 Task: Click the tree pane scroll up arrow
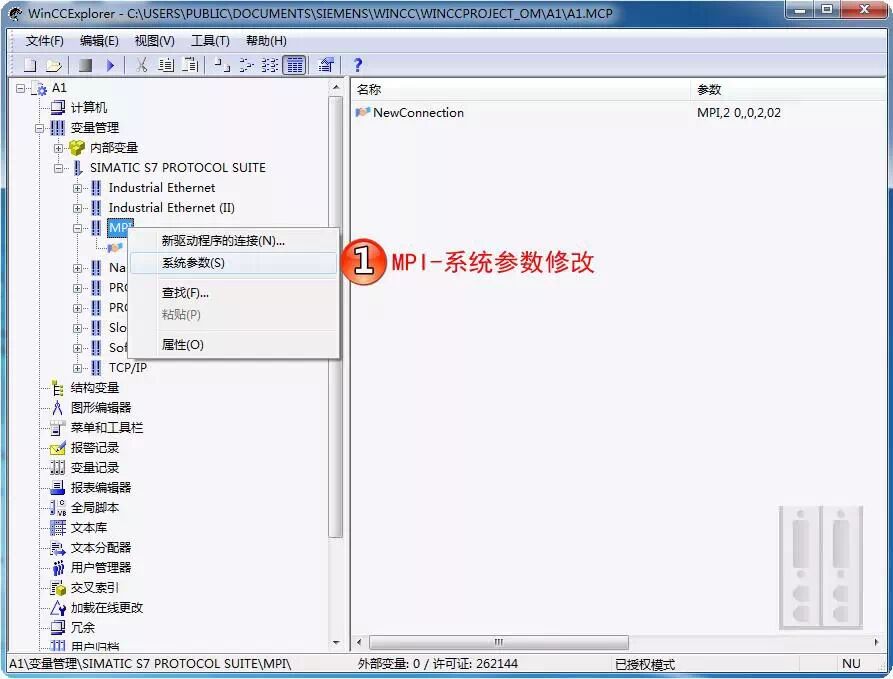tap(336, 88)
